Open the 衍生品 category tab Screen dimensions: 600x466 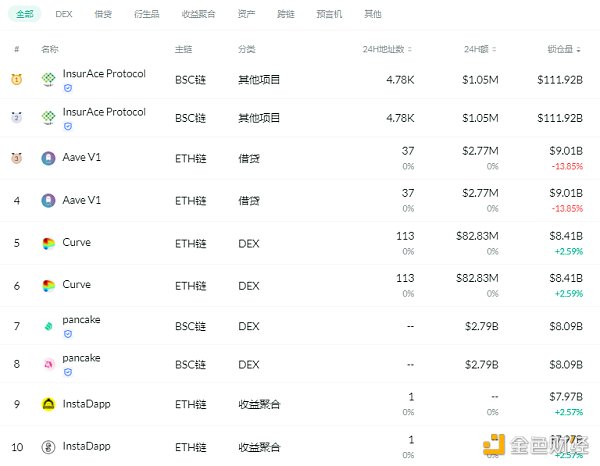(x=147, y=14)
